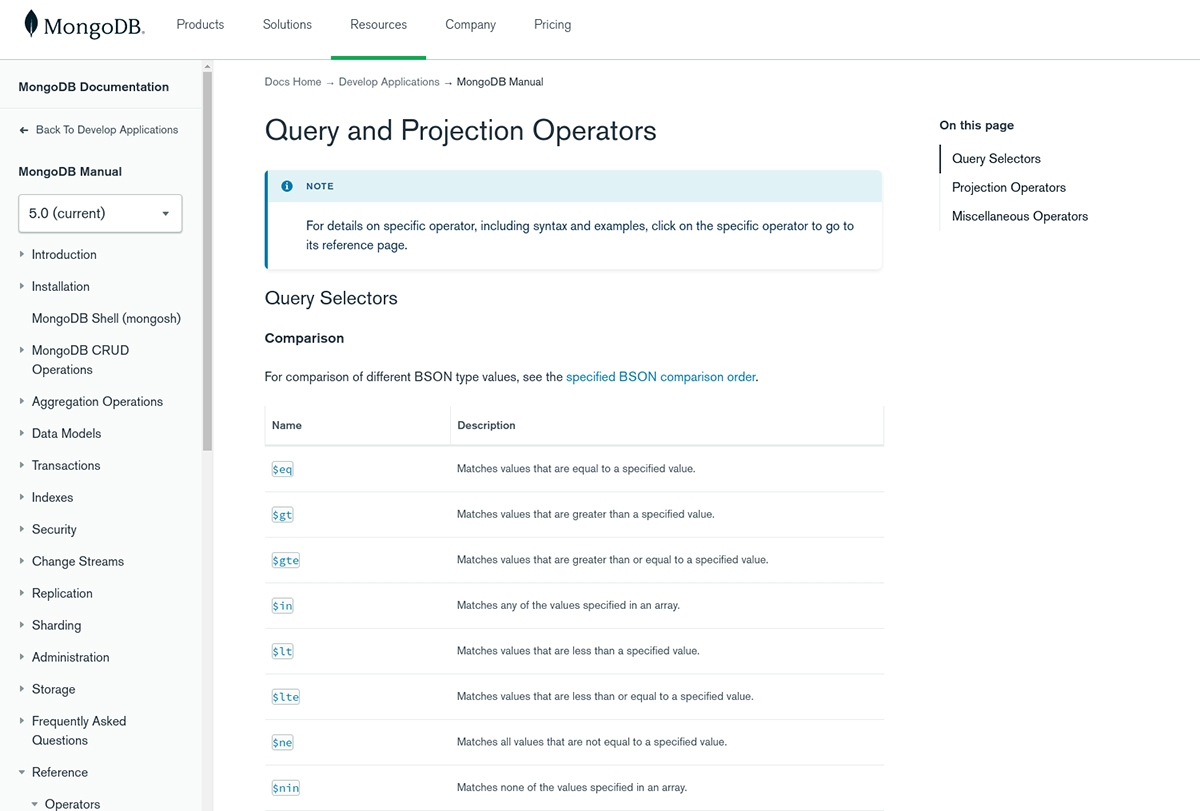Open the 5.0 (current) version dropdown

[x=100, y=213]
